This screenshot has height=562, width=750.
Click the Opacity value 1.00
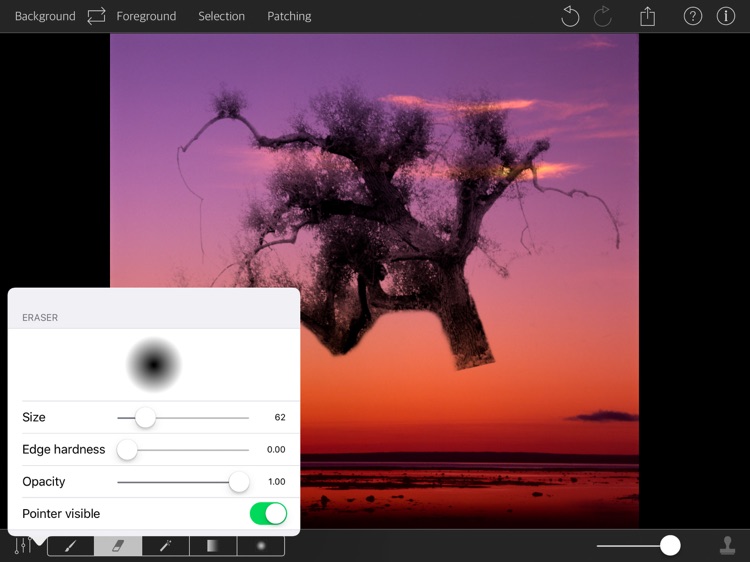(276, 482)
